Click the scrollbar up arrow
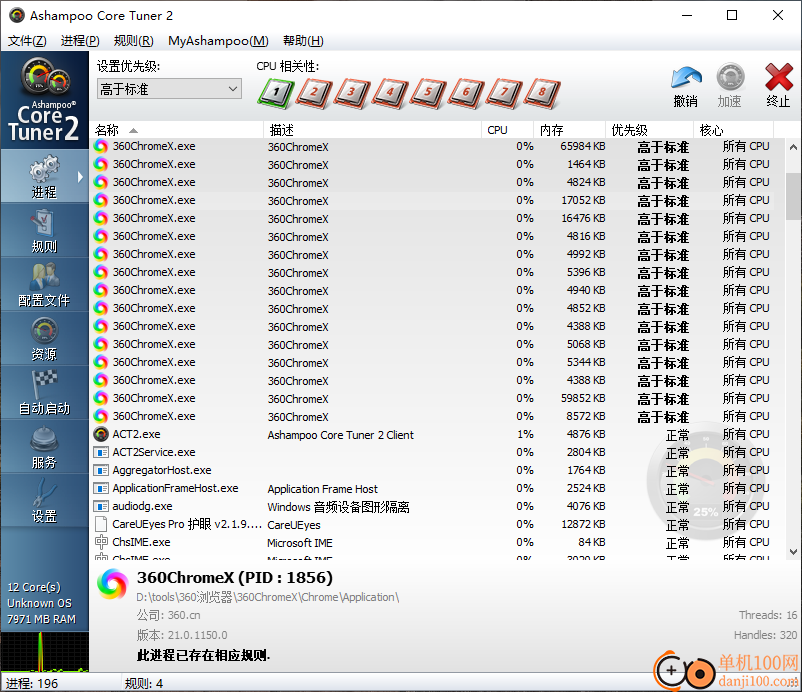The width and height of the screenshot is (802, 692). 793,147
